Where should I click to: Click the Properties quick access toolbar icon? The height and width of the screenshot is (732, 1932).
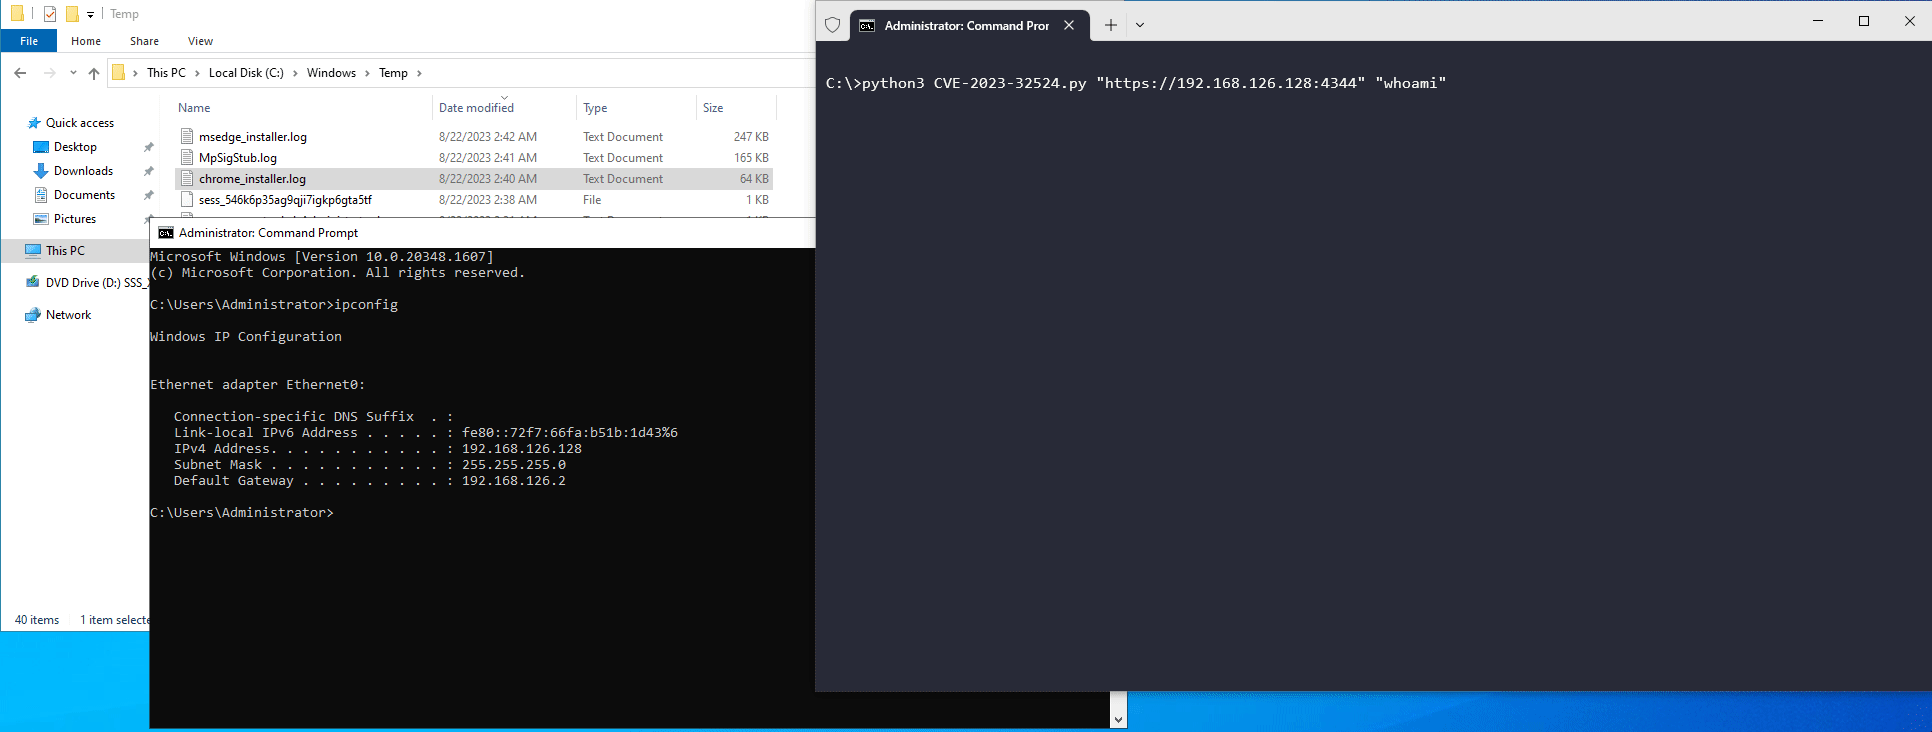49,14
